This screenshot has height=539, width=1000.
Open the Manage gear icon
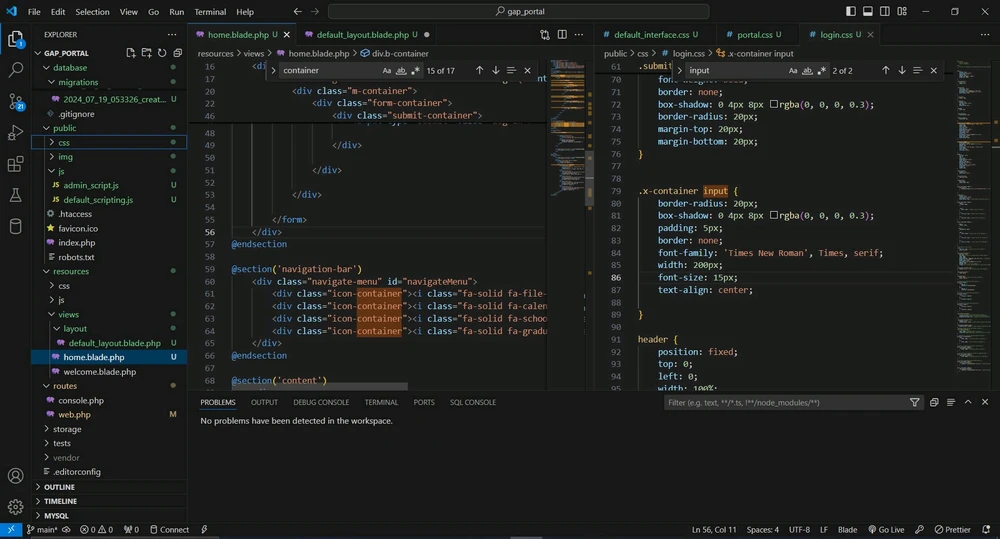click(x=15, y=507)
